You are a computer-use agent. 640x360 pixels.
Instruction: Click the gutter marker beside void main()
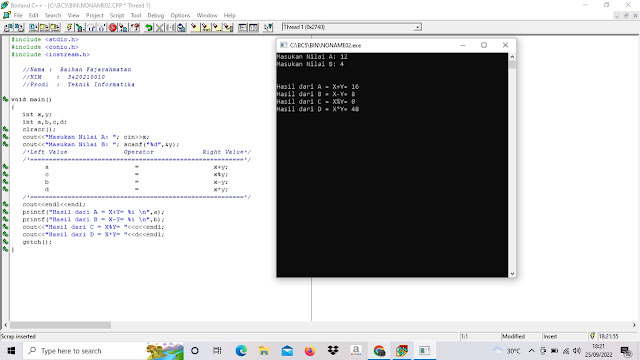pyautogui.click(x=5, y=99)
